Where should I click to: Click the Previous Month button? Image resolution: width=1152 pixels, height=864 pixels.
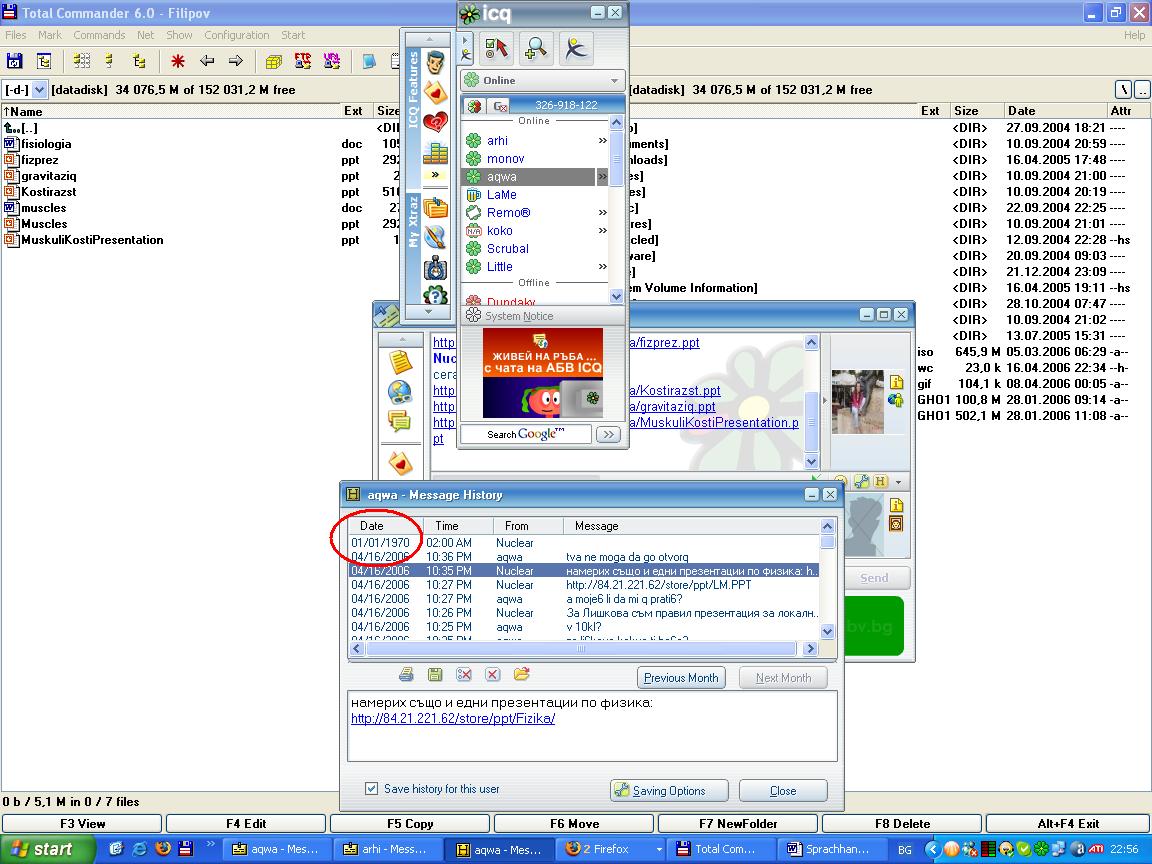coord(681,678)
